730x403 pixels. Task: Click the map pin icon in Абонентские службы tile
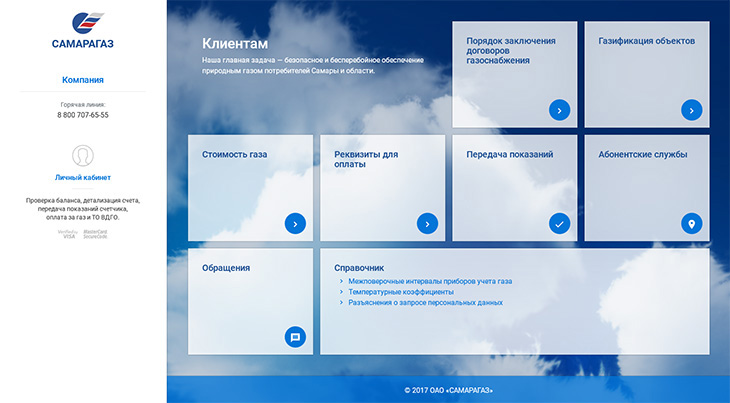(691, 224)
